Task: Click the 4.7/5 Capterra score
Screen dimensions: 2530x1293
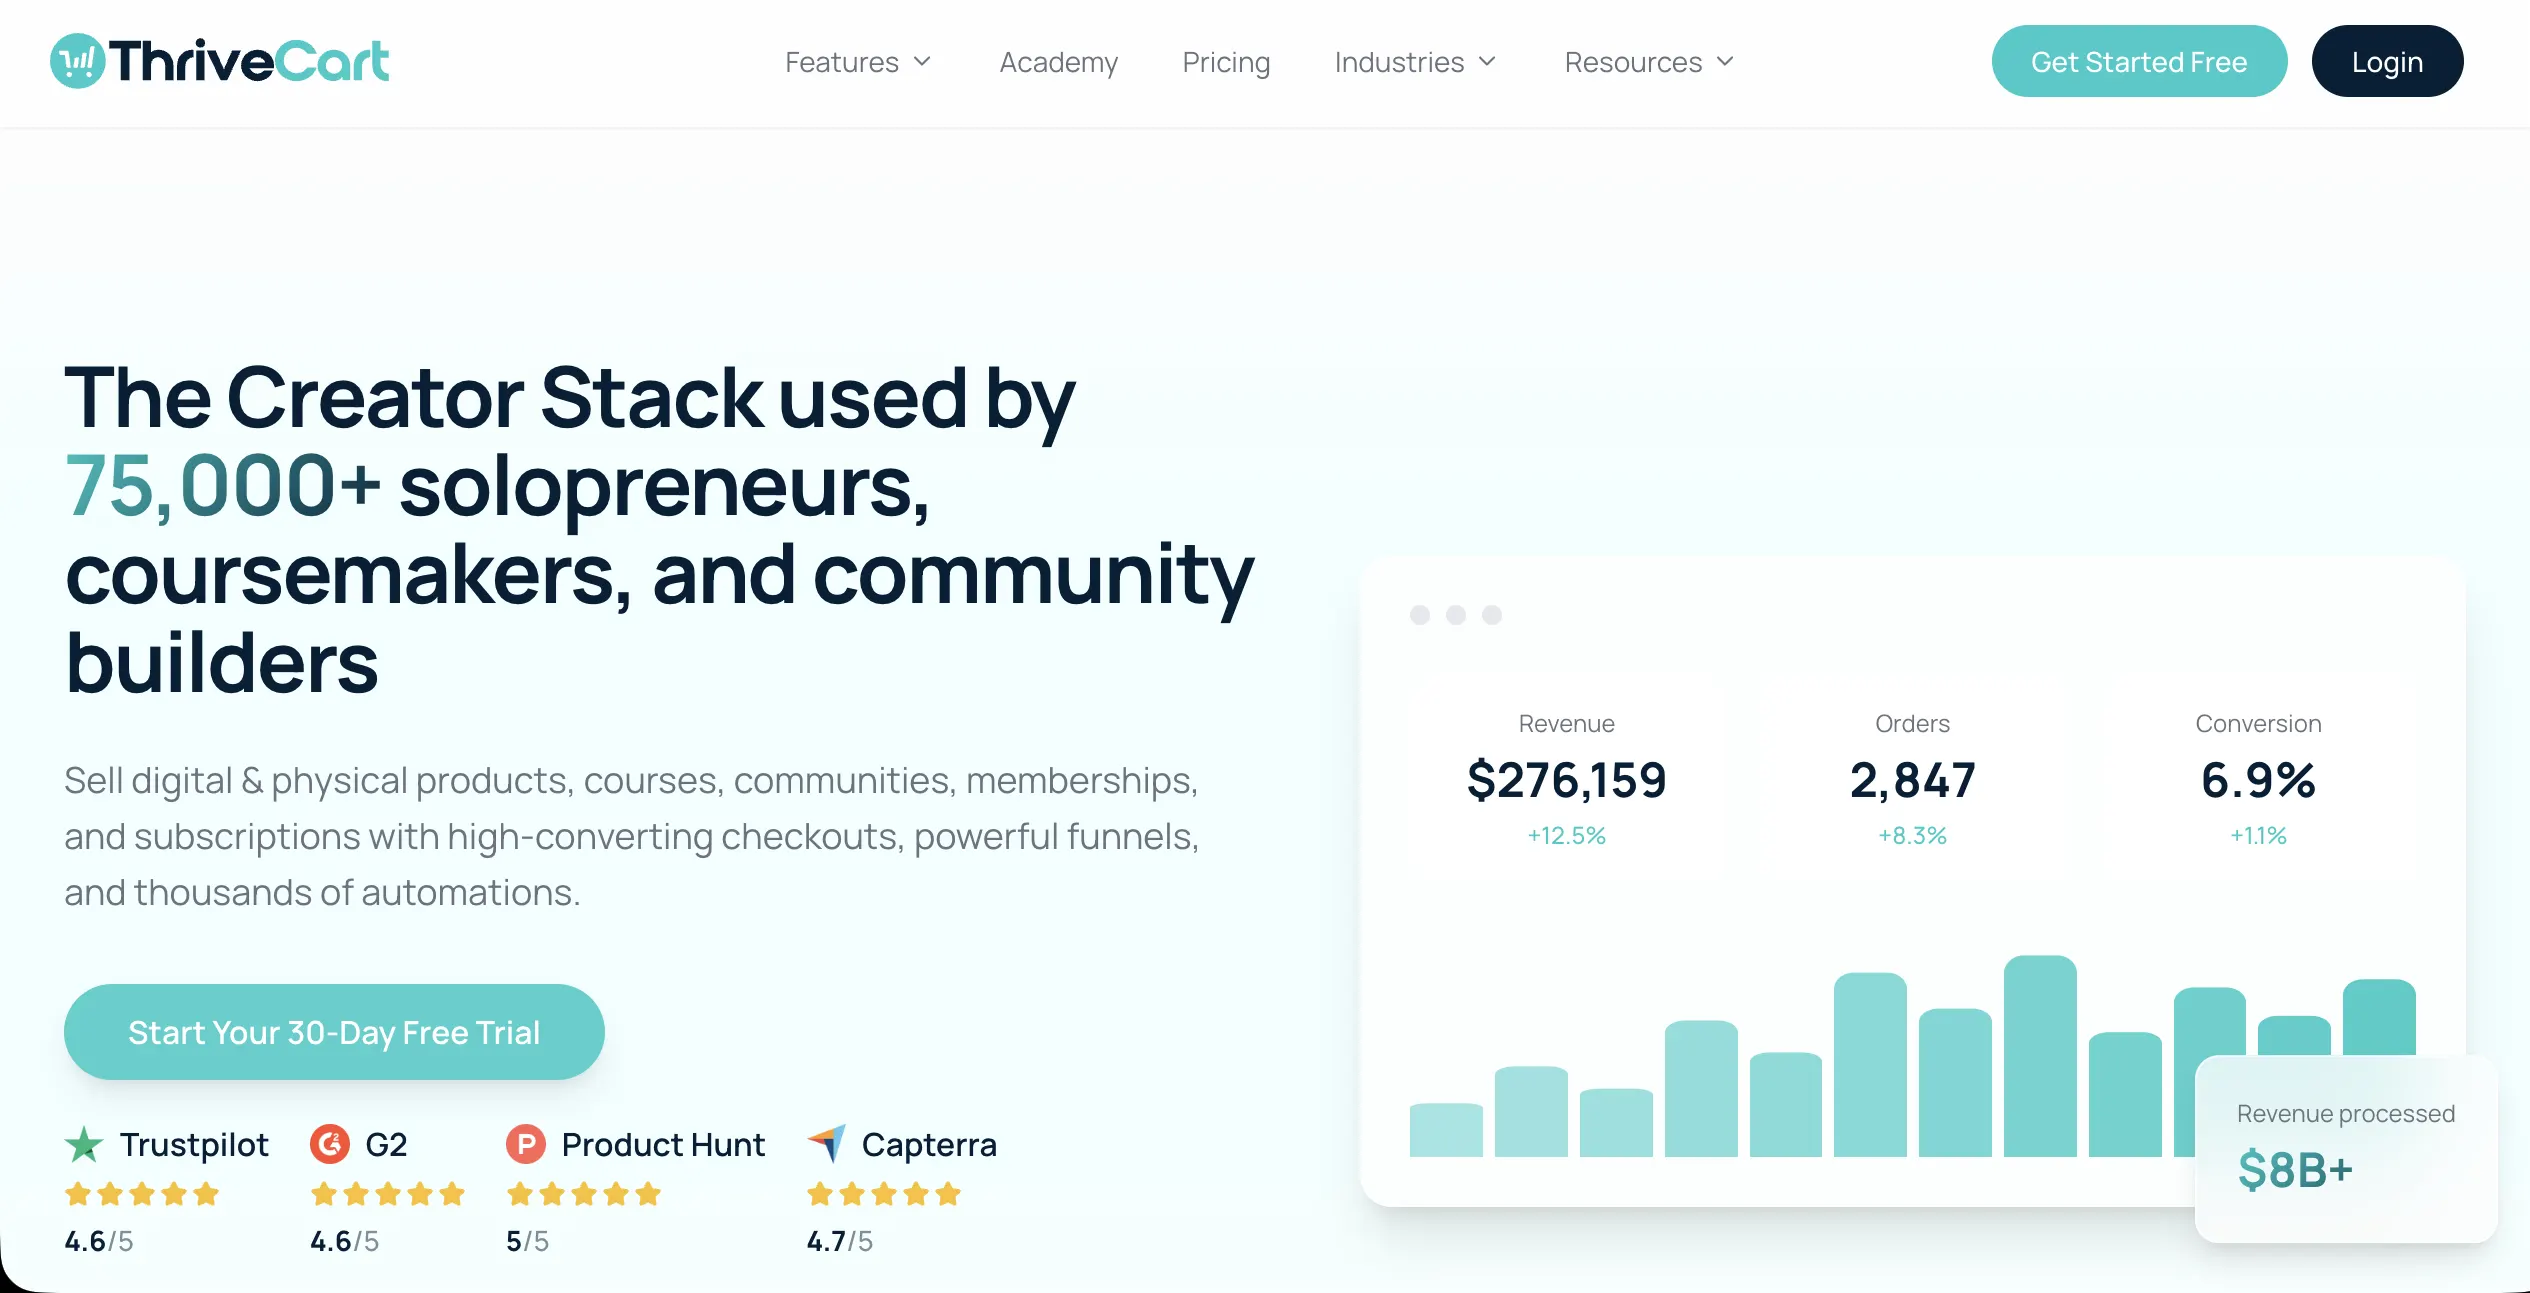Action: pyautogui.click(x=840, y=1241)
